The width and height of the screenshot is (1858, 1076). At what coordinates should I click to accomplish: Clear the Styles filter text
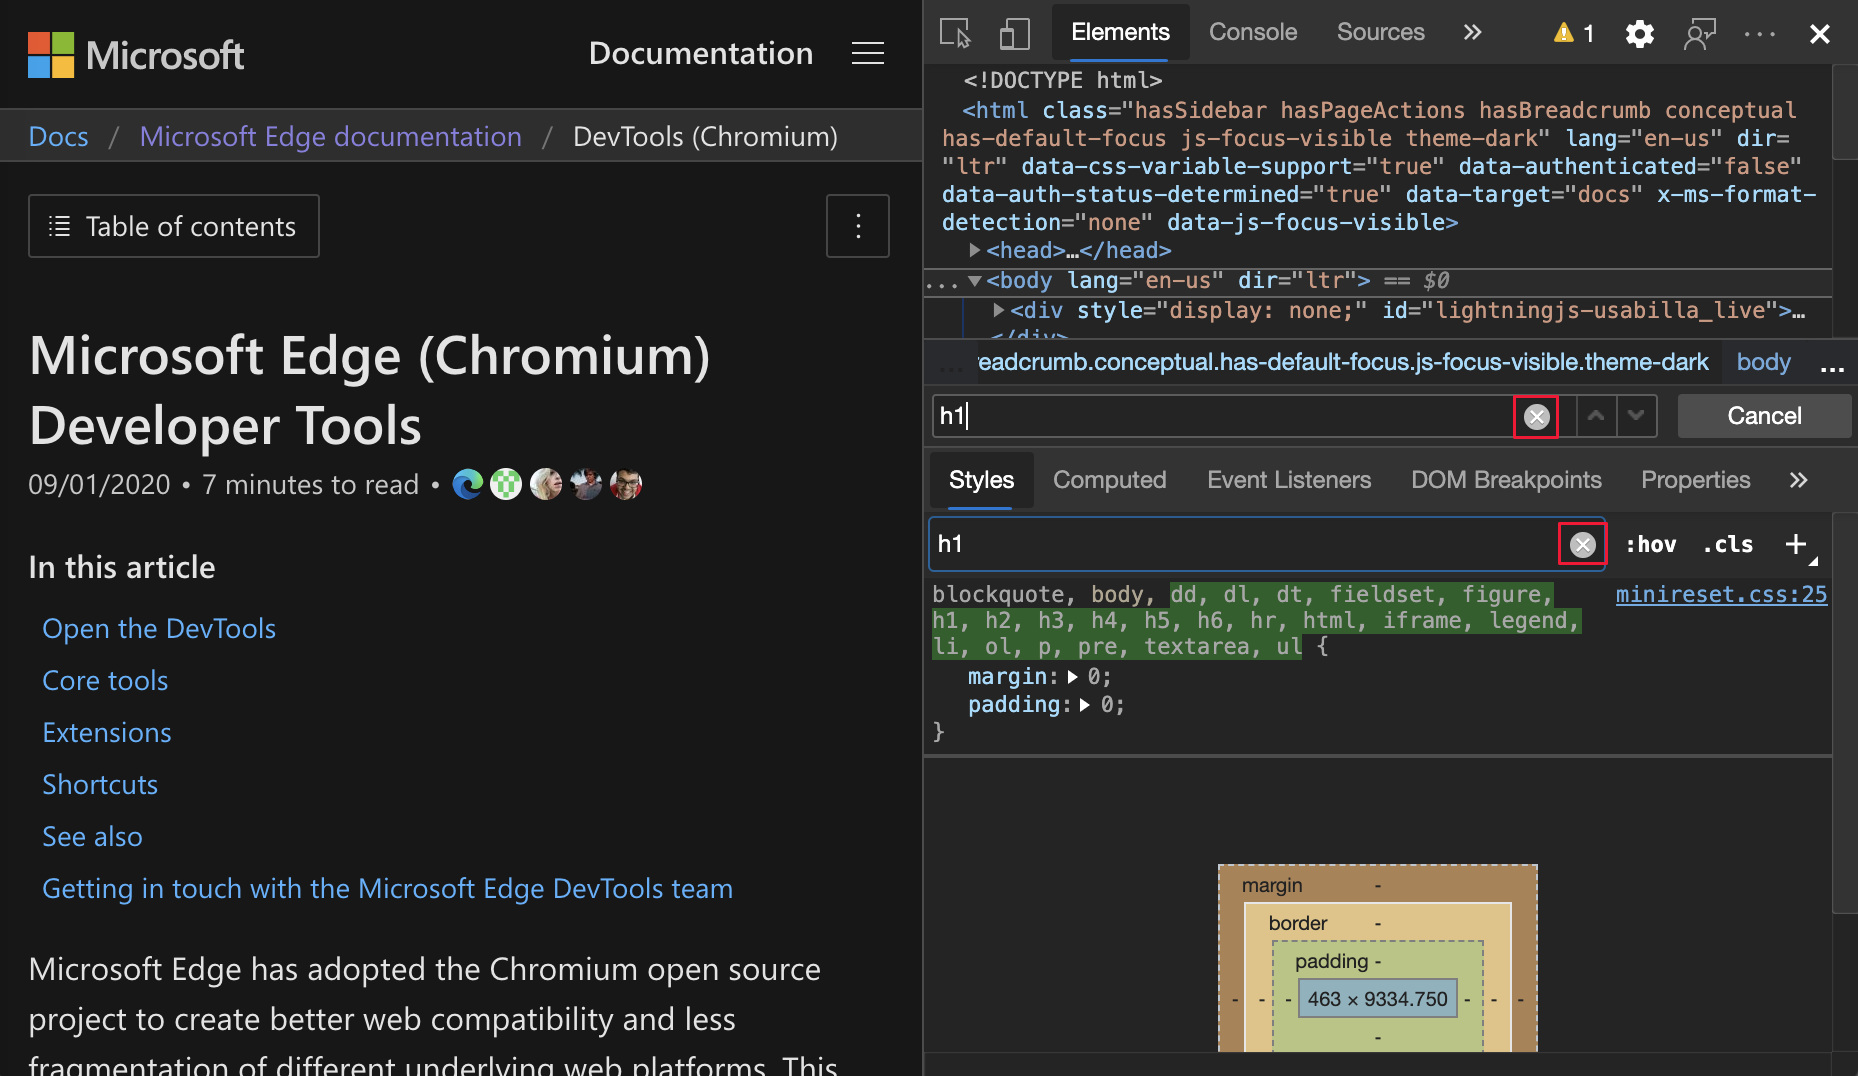pos(1582,544)
